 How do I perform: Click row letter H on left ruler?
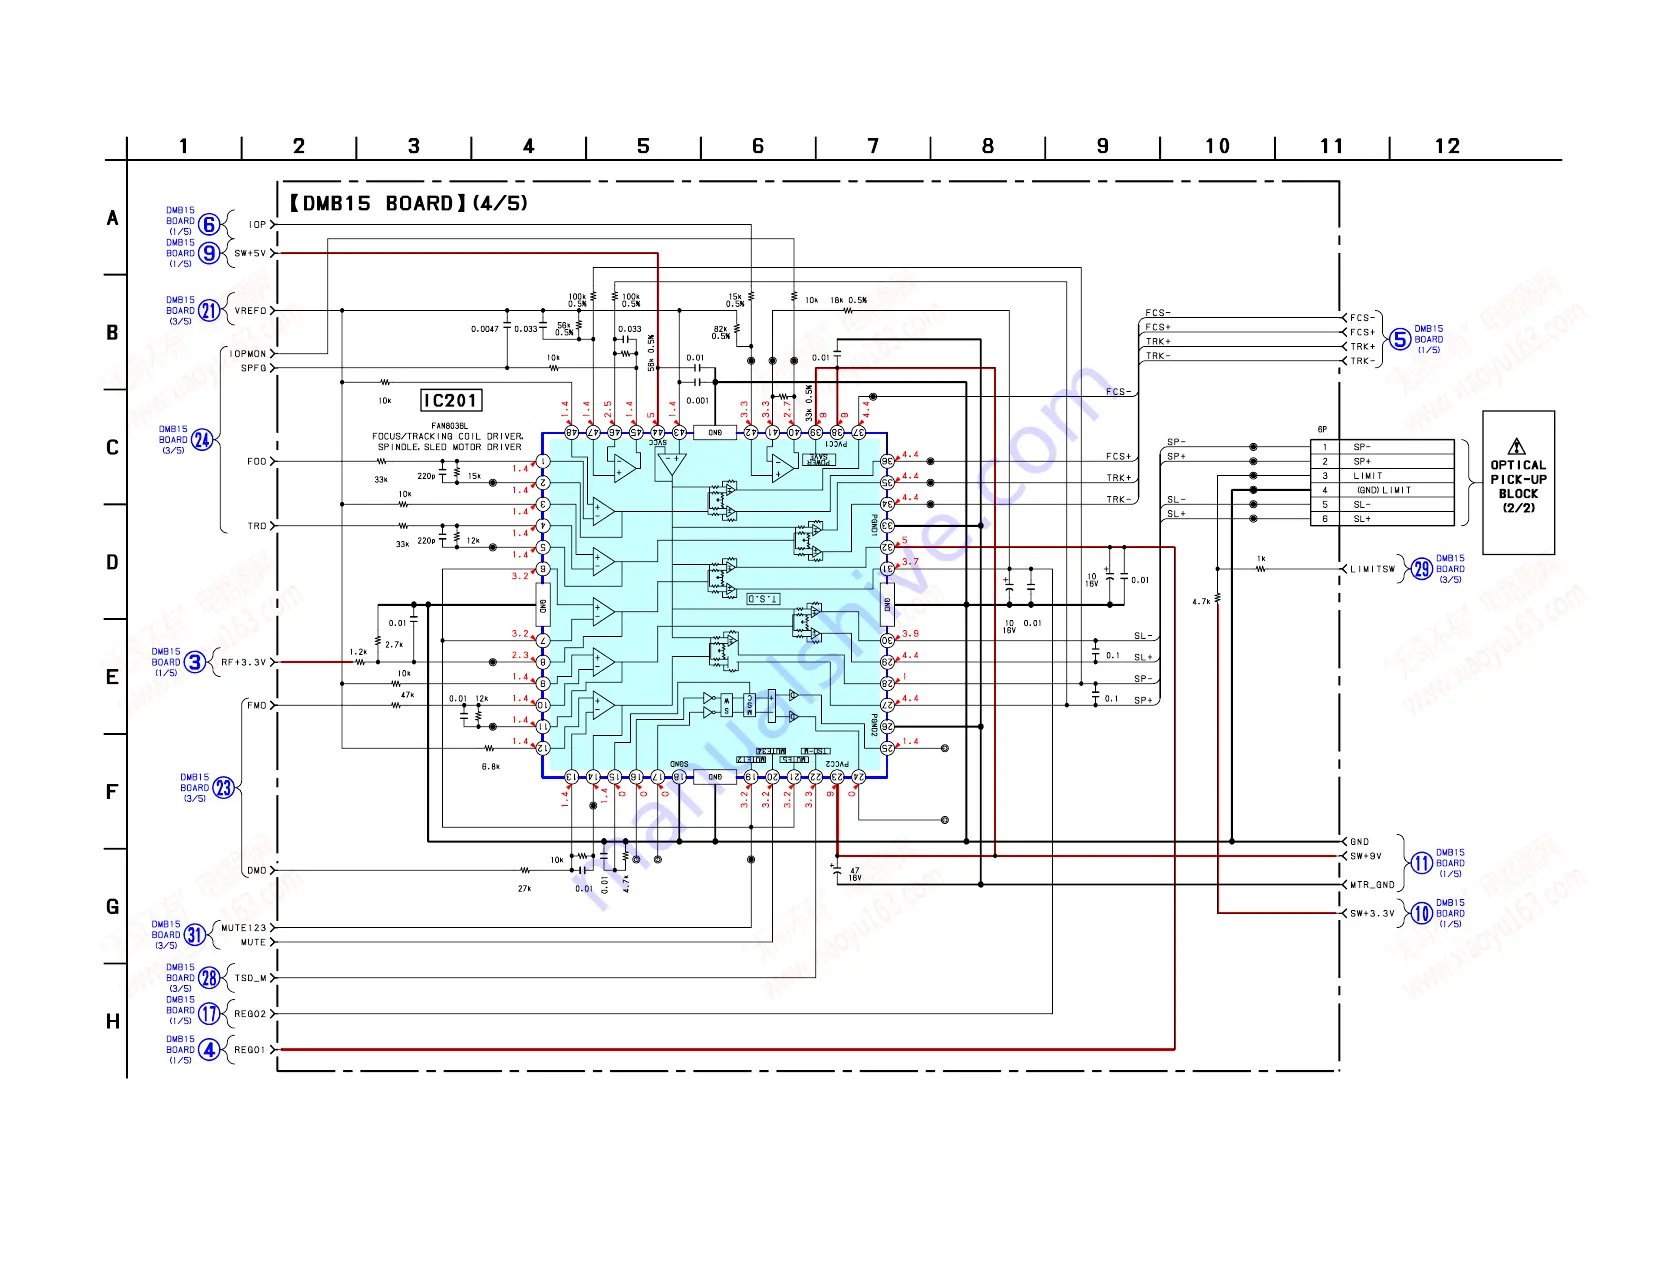tap(113, 1021)
